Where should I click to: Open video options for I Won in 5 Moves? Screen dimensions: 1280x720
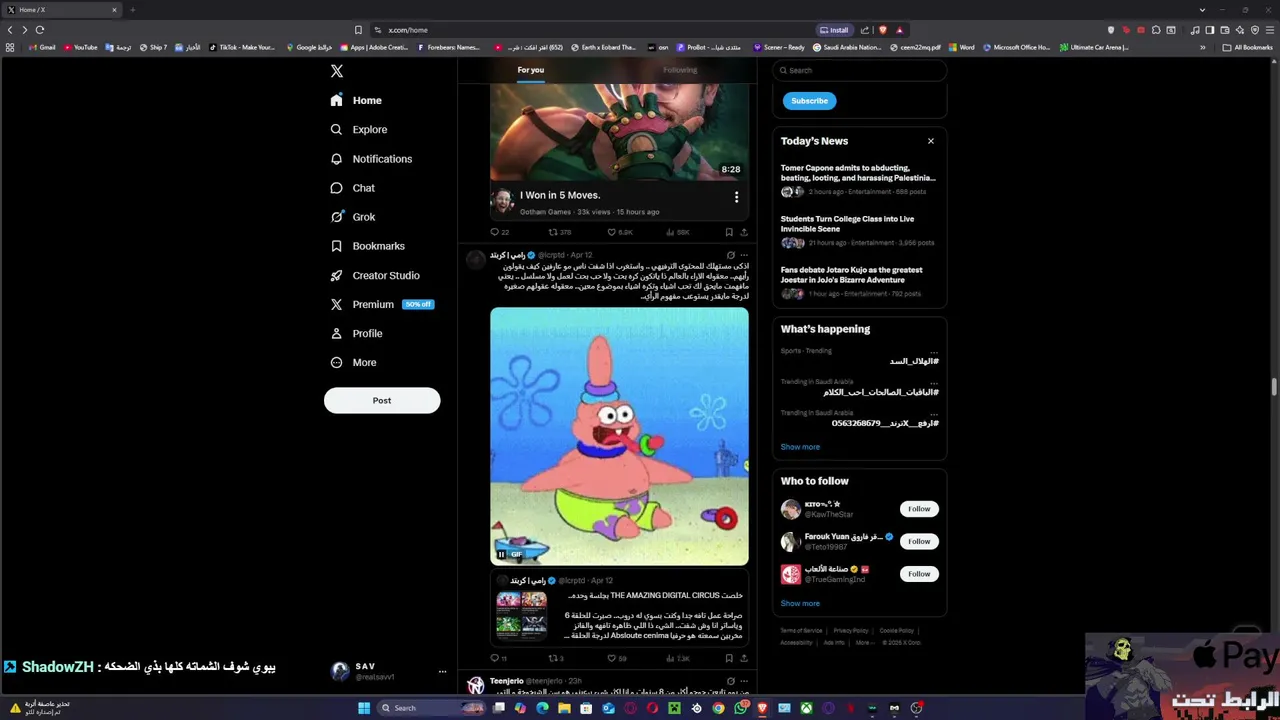tap(736, 198)
